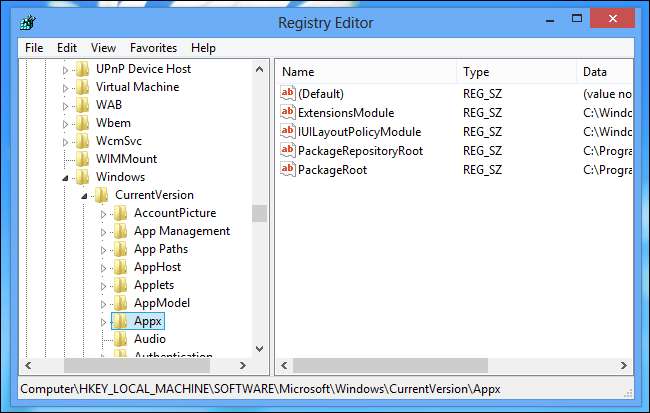The height and width of the screenshot is (413, 650).
Task: Sort values by Name column header
Action: [x=366, y=72]
